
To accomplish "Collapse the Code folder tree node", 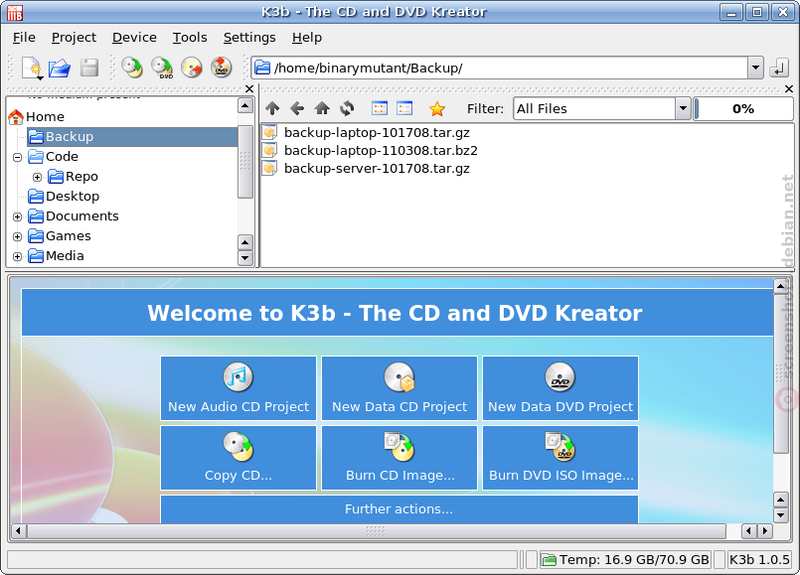I will (x=17, y=157).
